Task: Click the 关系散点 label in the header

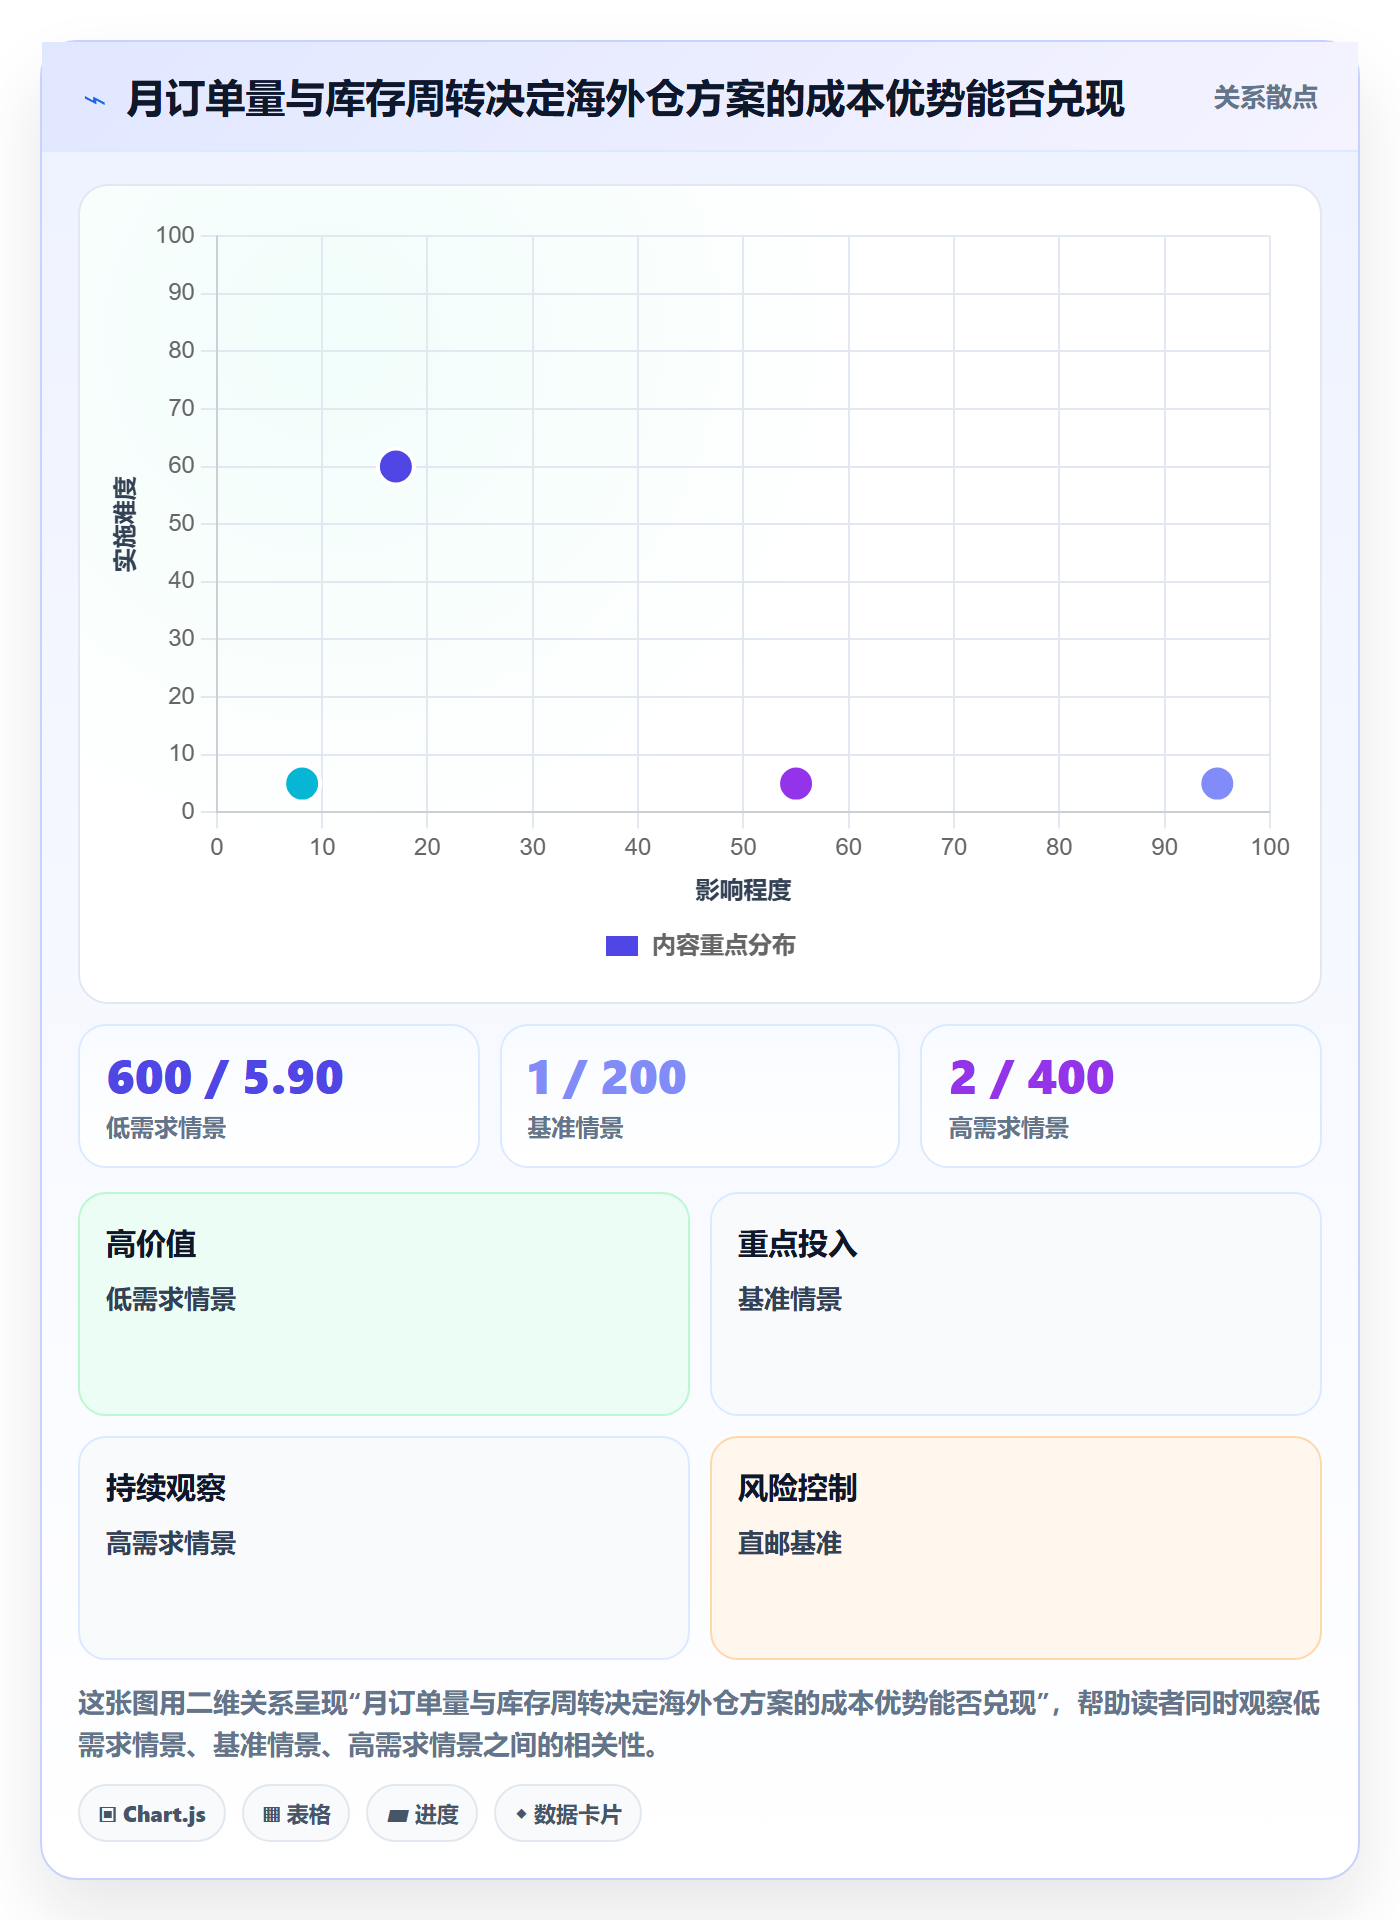Action: (x=1266, y=98)
